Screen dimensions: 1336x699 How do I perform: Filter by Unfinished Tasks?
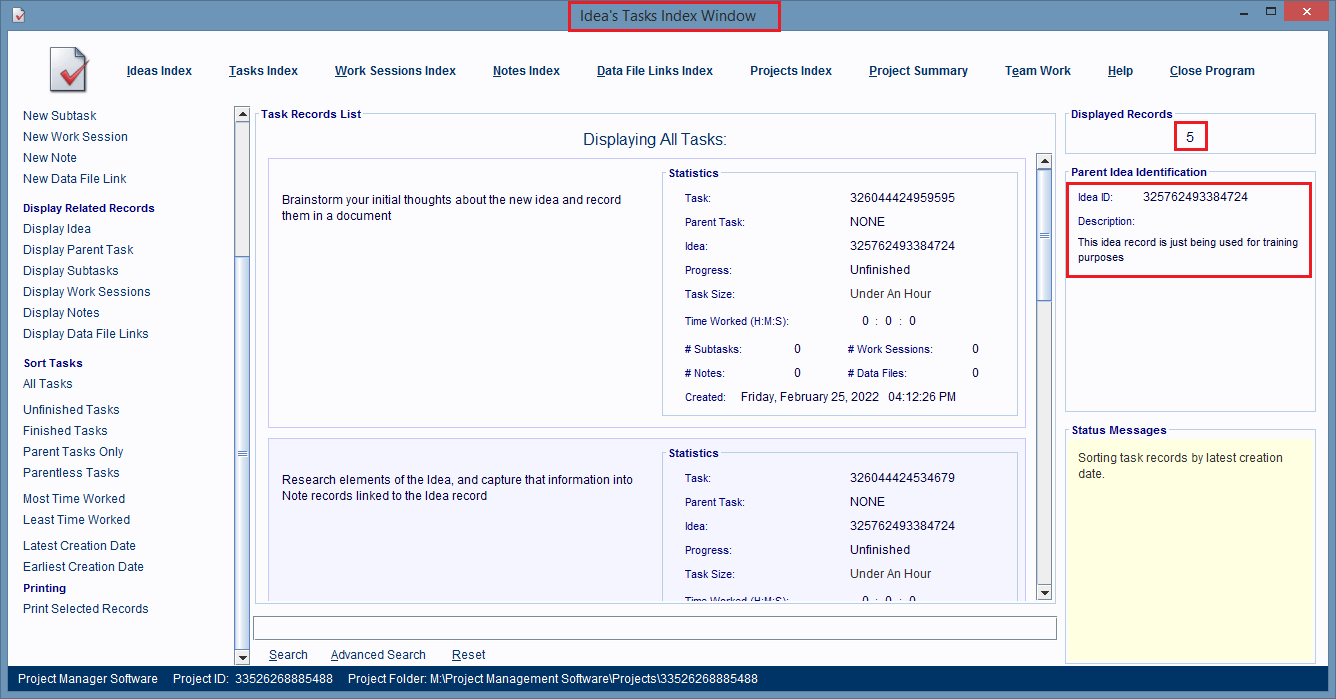[71, 410]
